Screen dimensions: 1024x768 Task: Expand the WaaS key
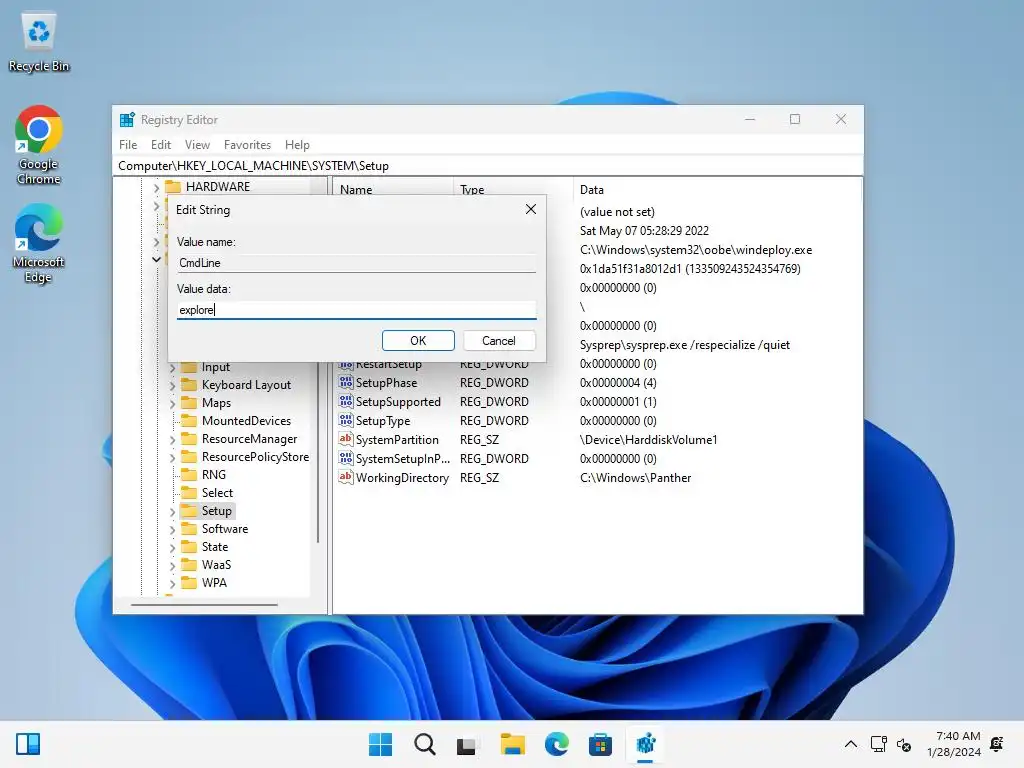(172, 566)
